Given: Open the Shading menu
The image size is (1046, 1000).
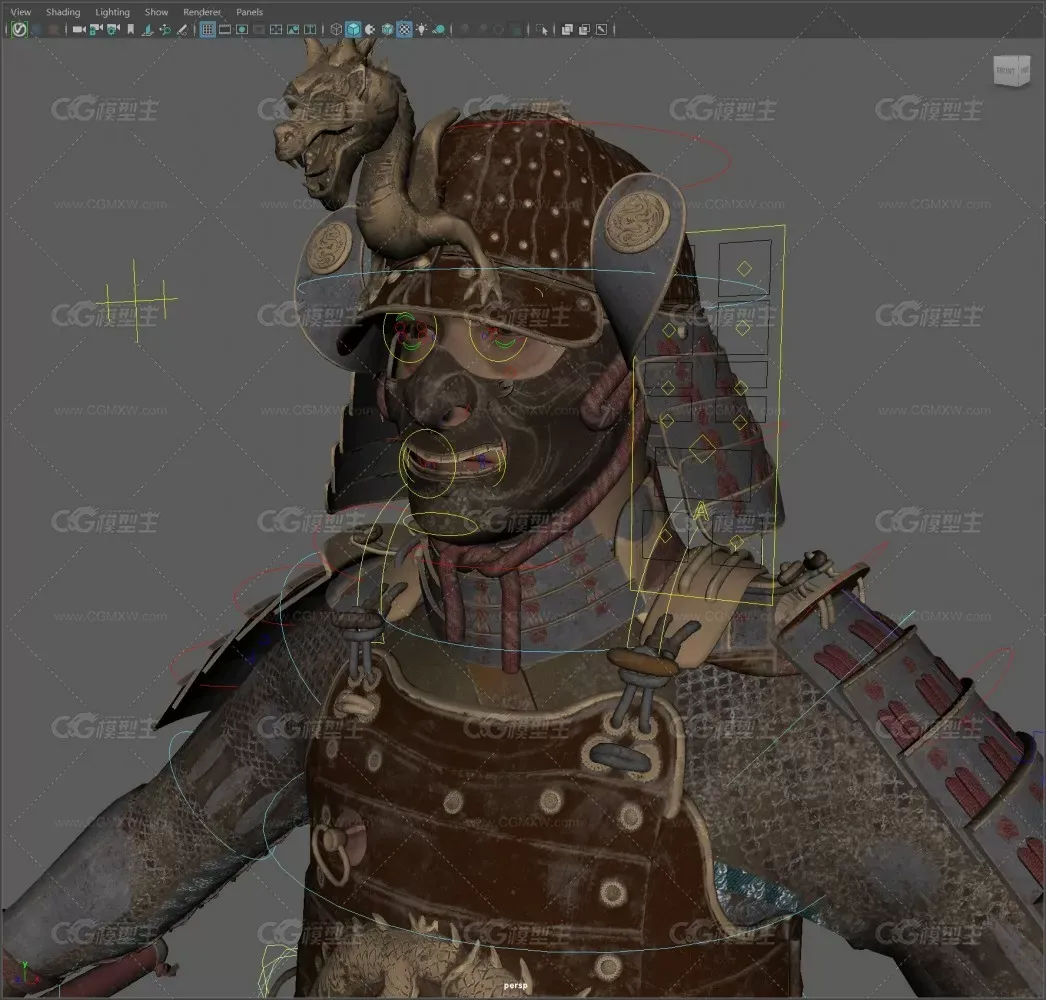Looking at the screenshot, I should point(63,12).
